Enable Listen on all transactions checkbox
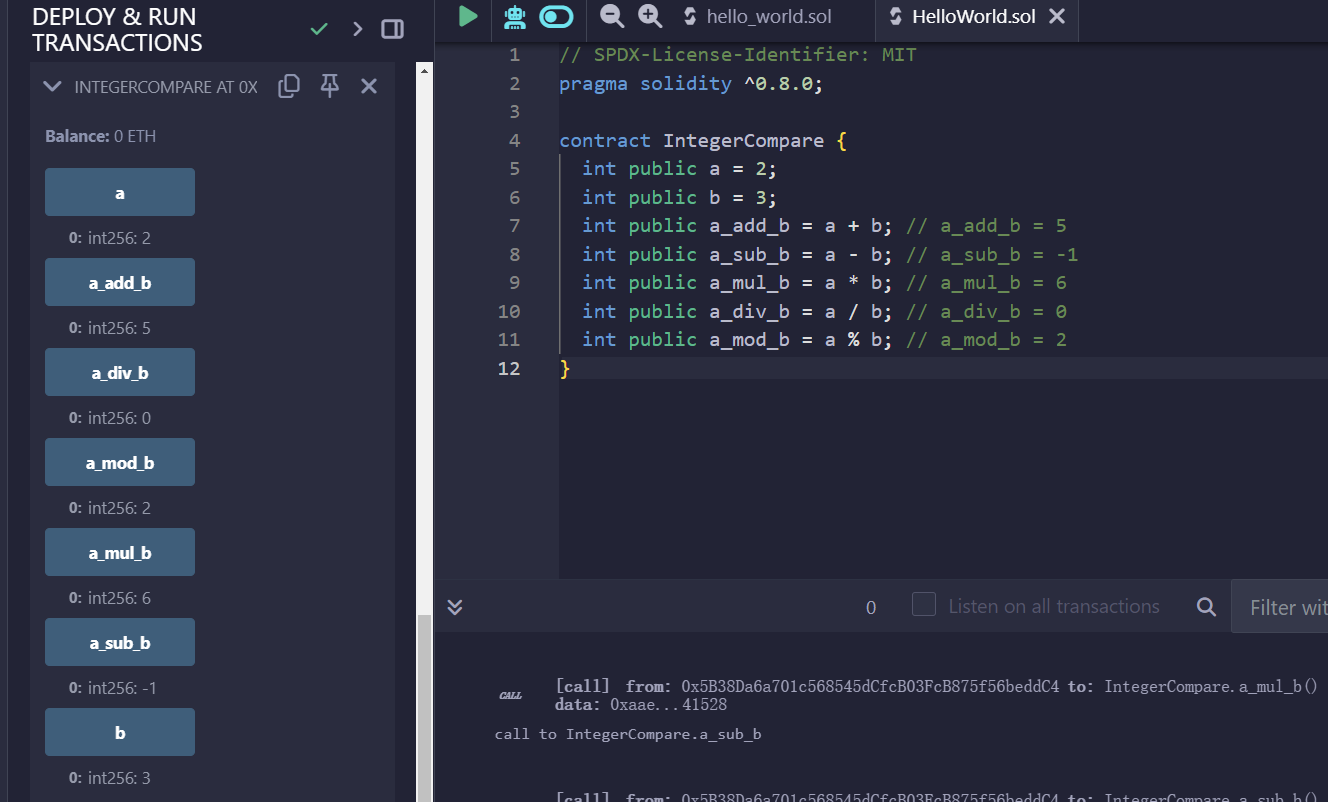 [924, 605]
